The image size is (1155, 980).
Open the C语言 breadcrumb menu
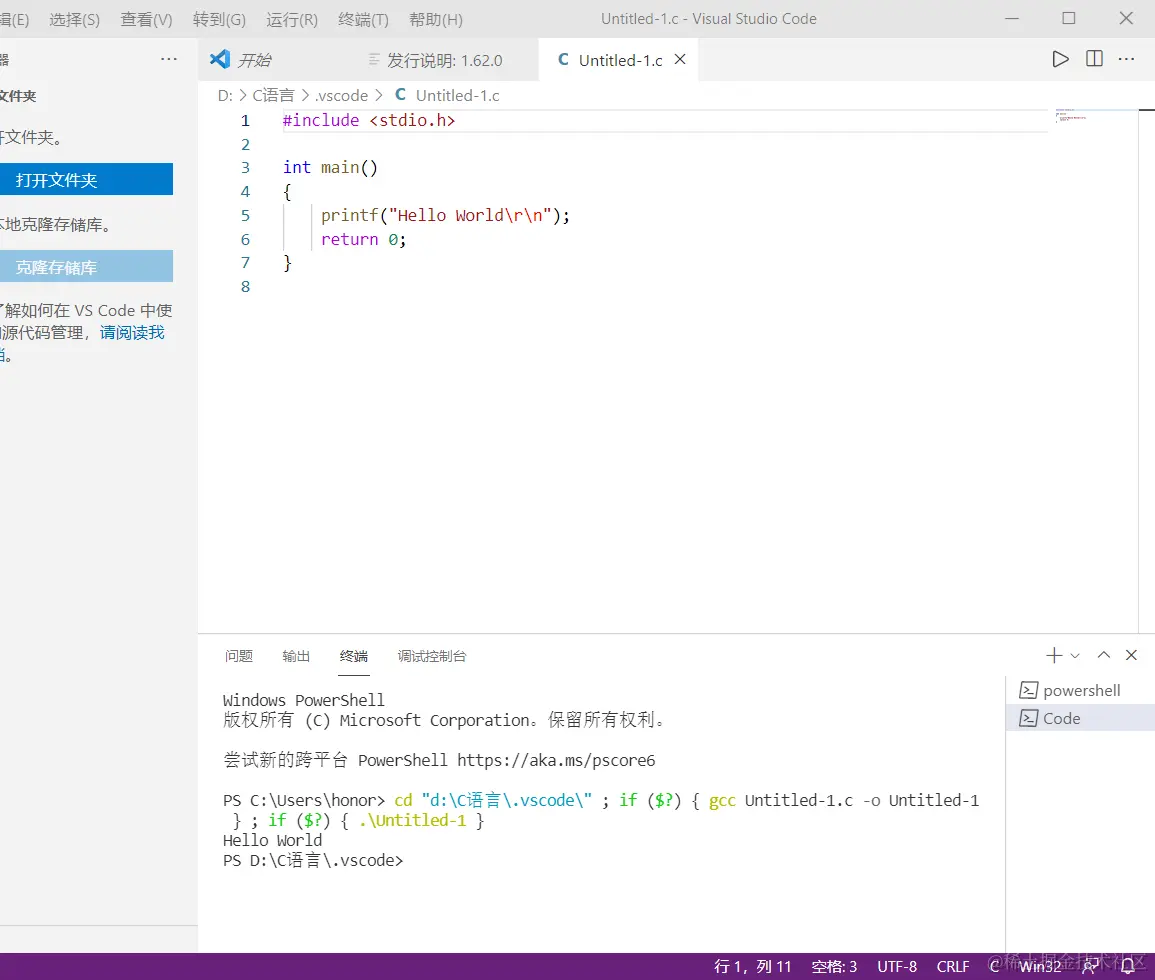[x=272, y=95]
